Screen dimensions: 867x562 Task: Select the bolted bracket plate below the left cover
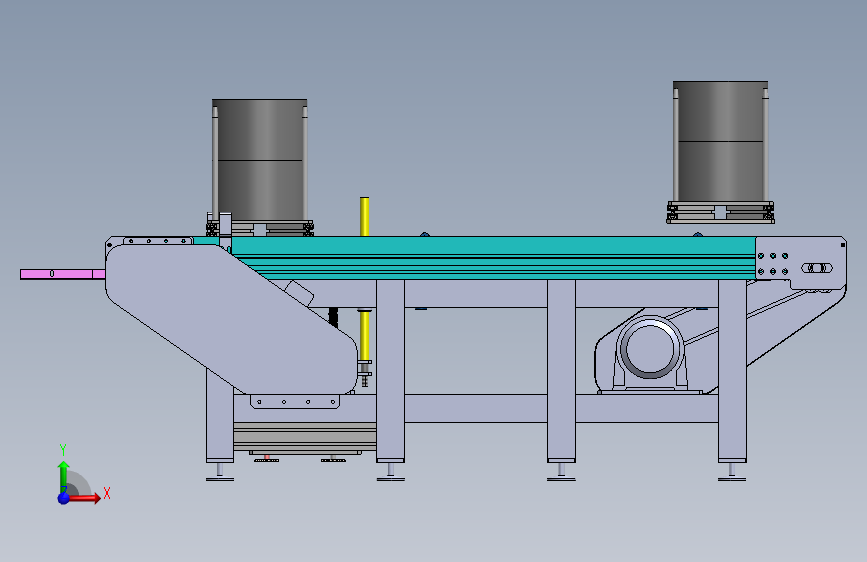pos(295,402)
